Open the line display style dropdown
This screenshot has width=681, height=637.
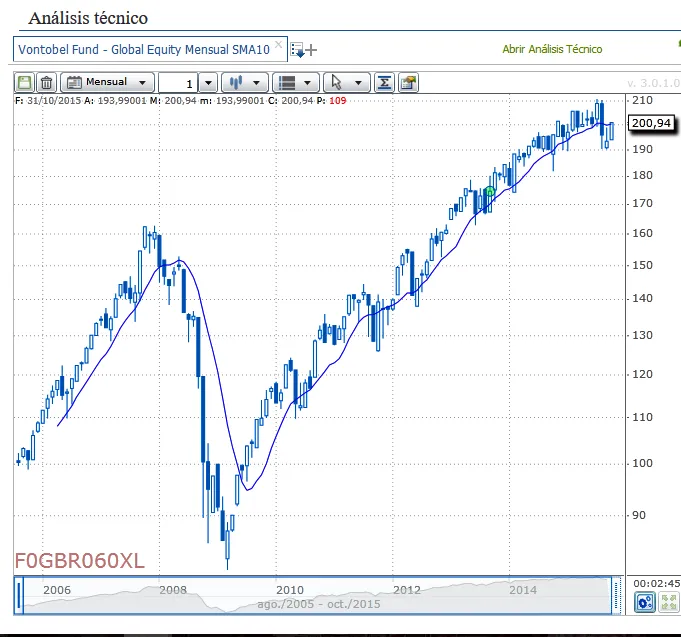coord(296,82)
